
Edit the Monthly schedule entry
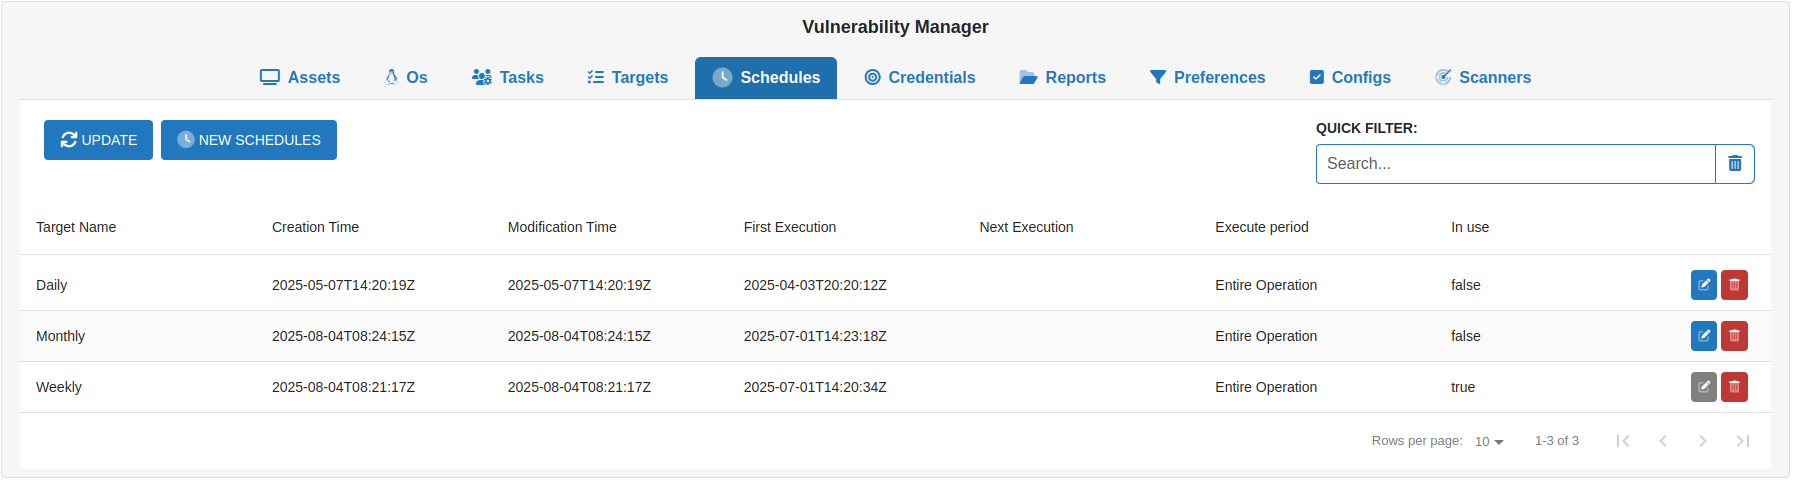click(x=1703, y=336)
